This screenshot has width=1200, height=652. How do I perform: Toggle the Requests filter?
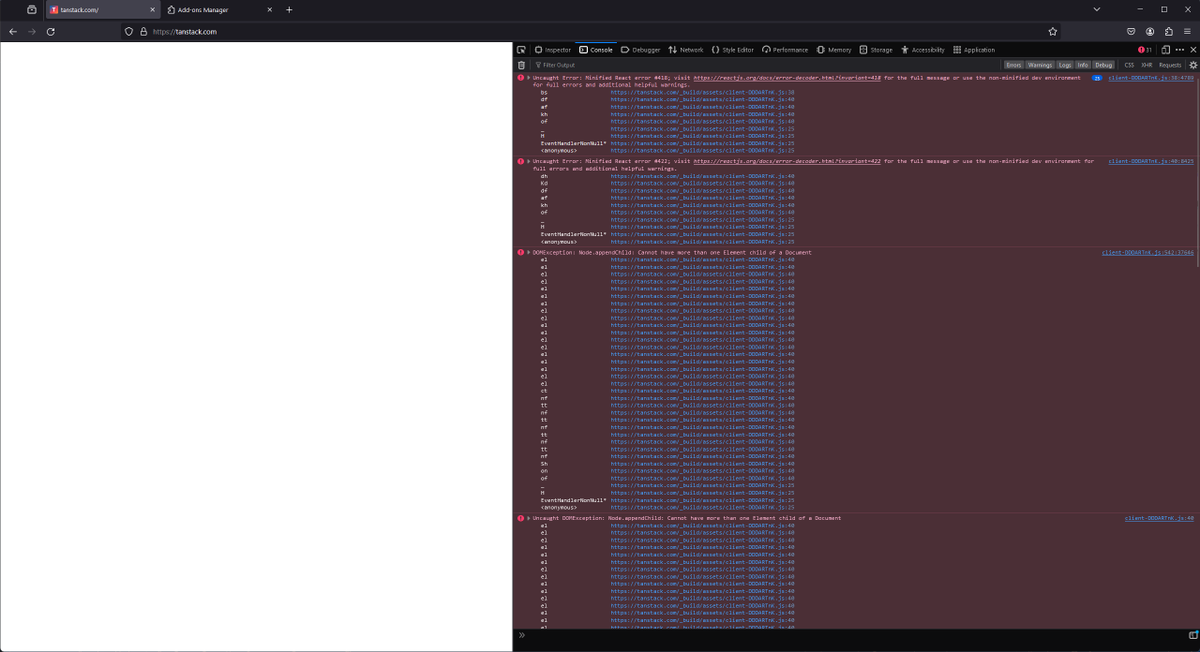click(1170, 65)
